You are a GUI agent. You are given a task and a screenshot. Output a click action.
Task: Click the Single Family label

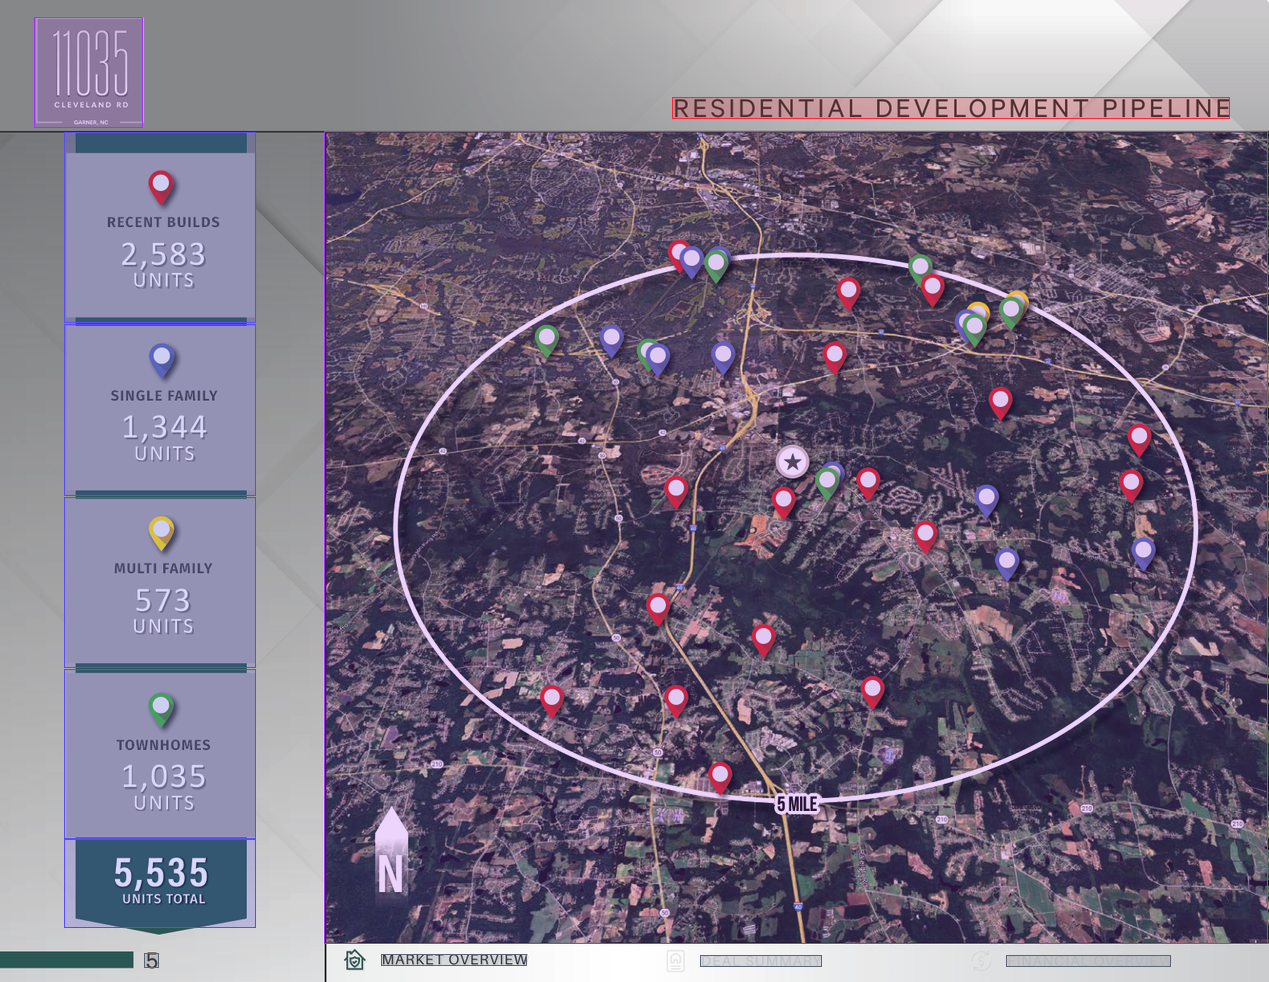click(x=164, y=396)
